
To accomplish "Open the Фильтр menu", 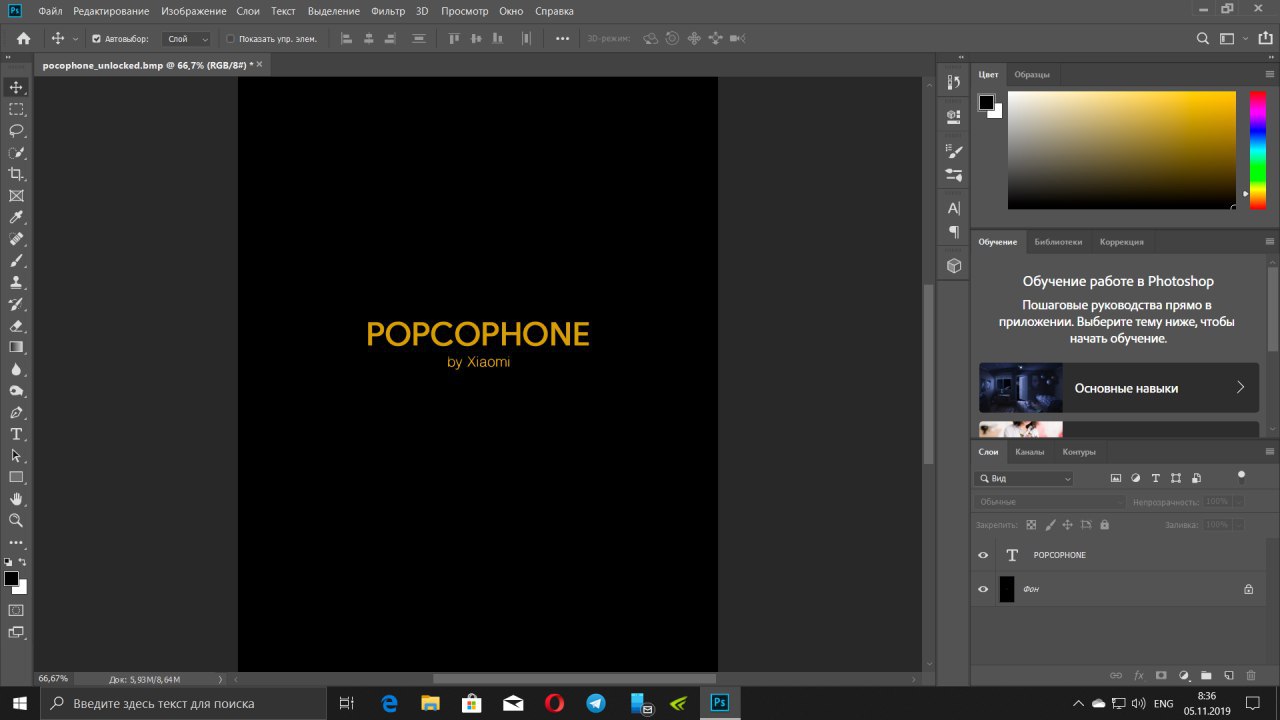I will (x=388, y=11).
